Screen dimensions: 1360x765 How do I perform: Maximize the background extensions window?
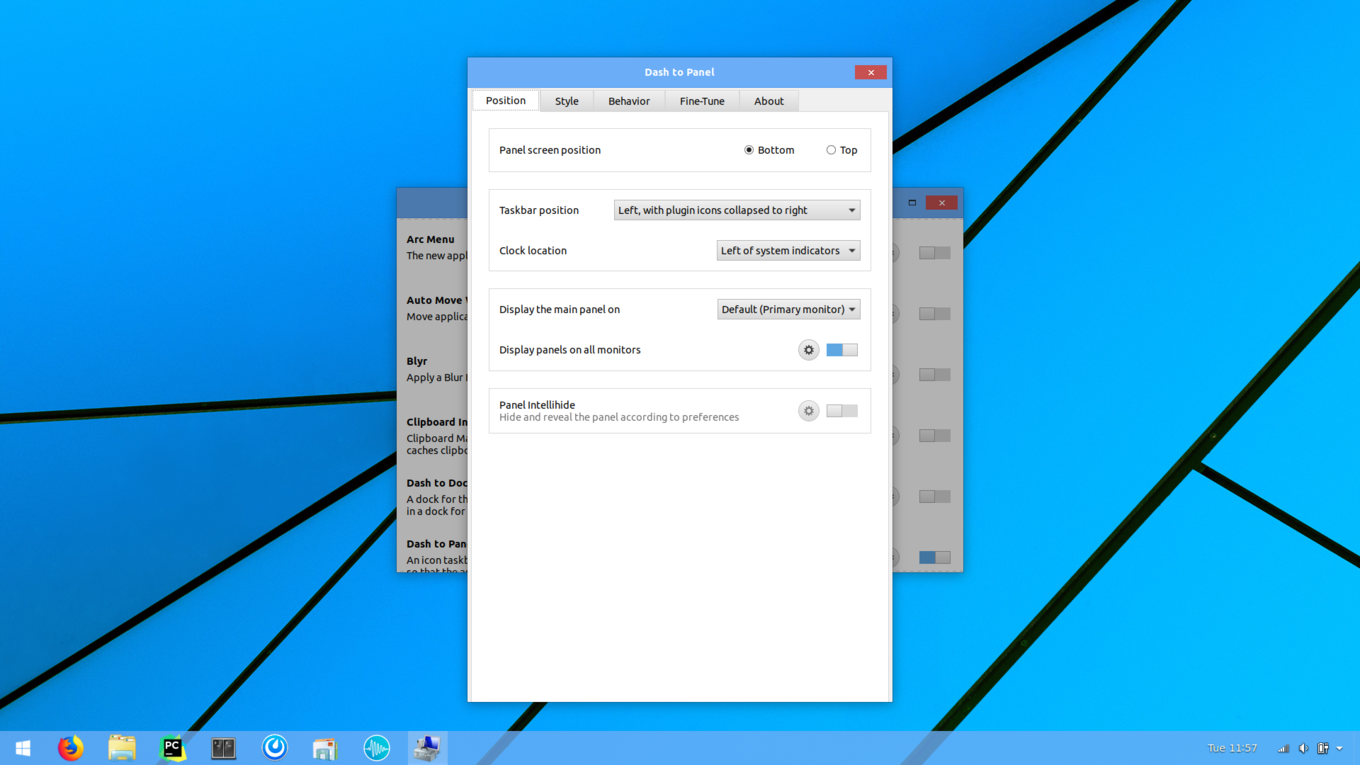(x=912, y=203)
